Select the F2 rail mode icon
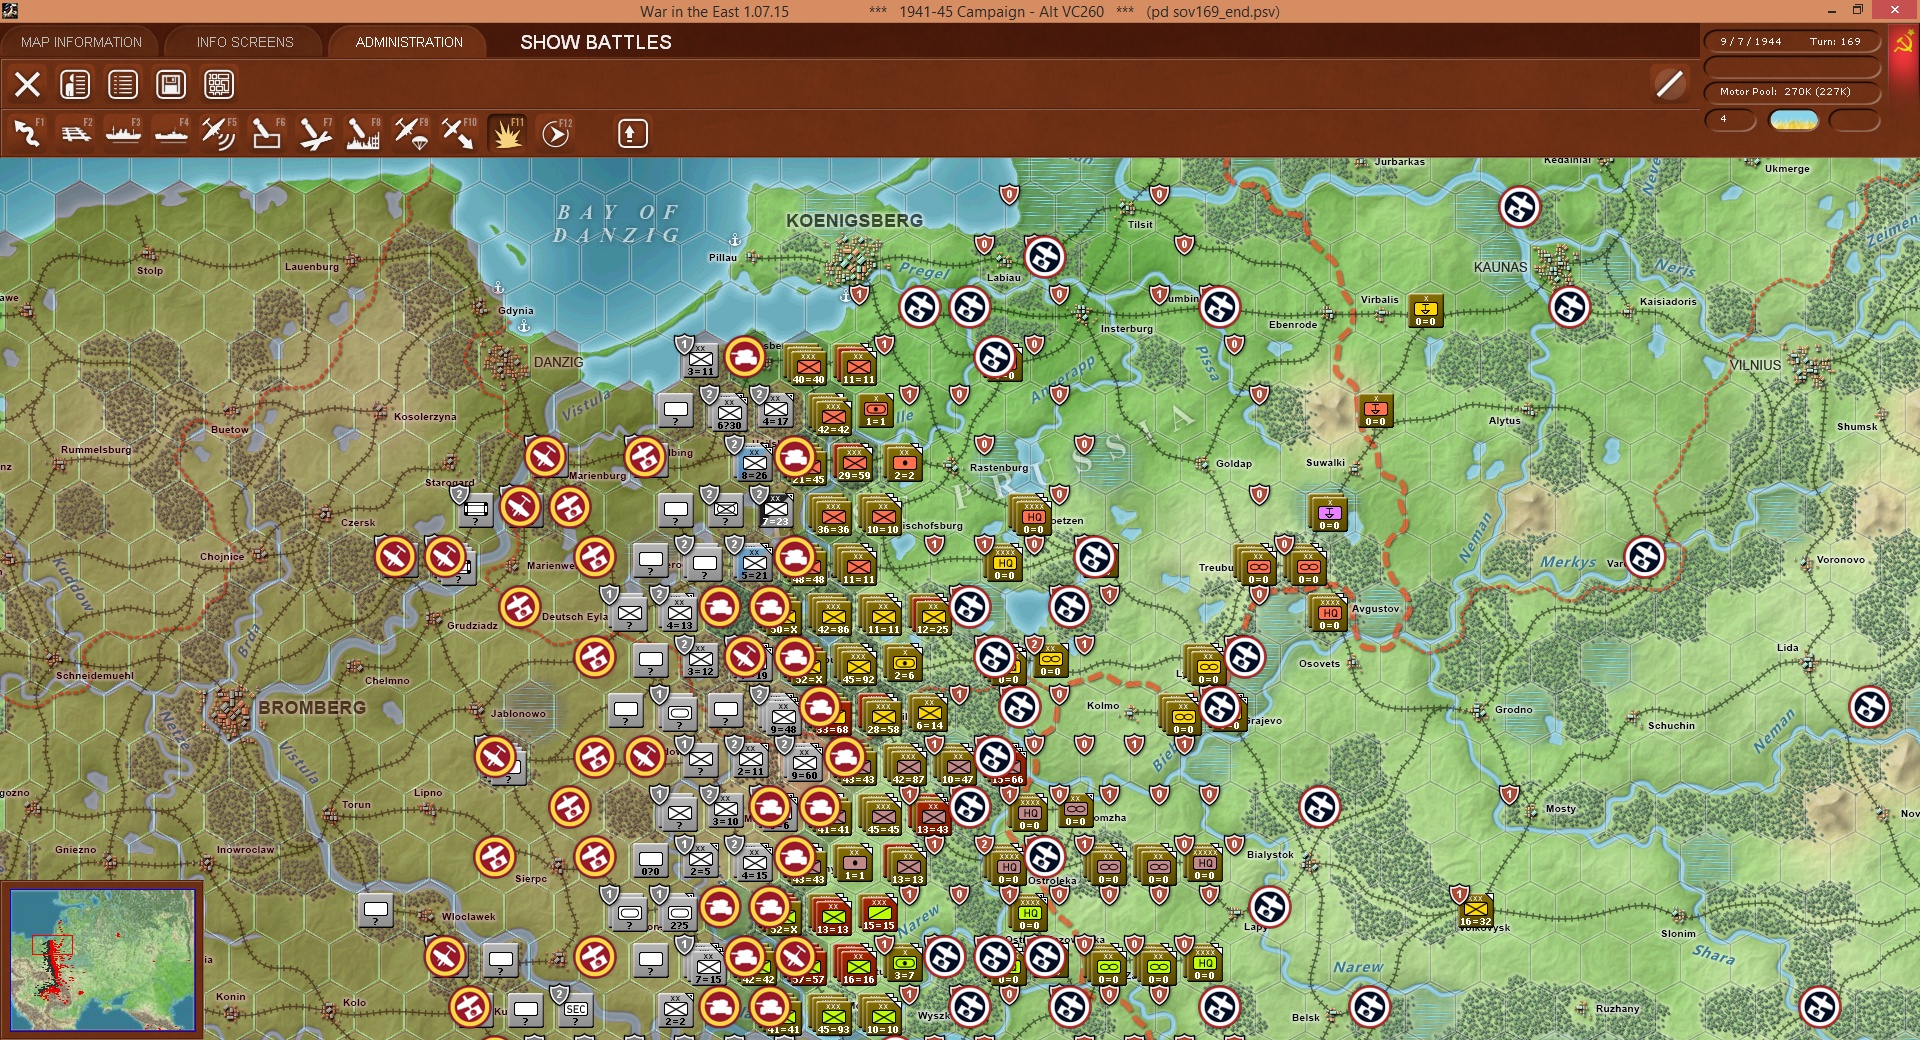The width and height of the screenshot is (1920, 1040). 75,133
